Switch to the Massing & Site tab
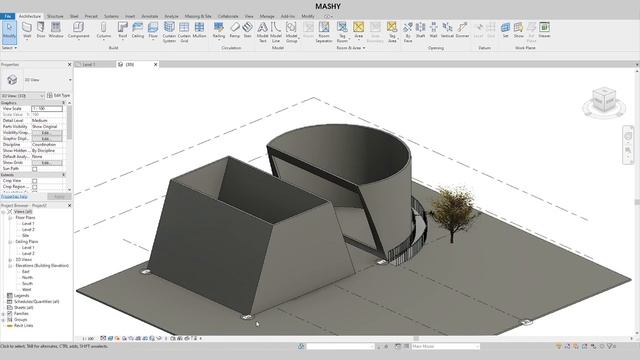The image size is (640, 360). pos(198,16)
